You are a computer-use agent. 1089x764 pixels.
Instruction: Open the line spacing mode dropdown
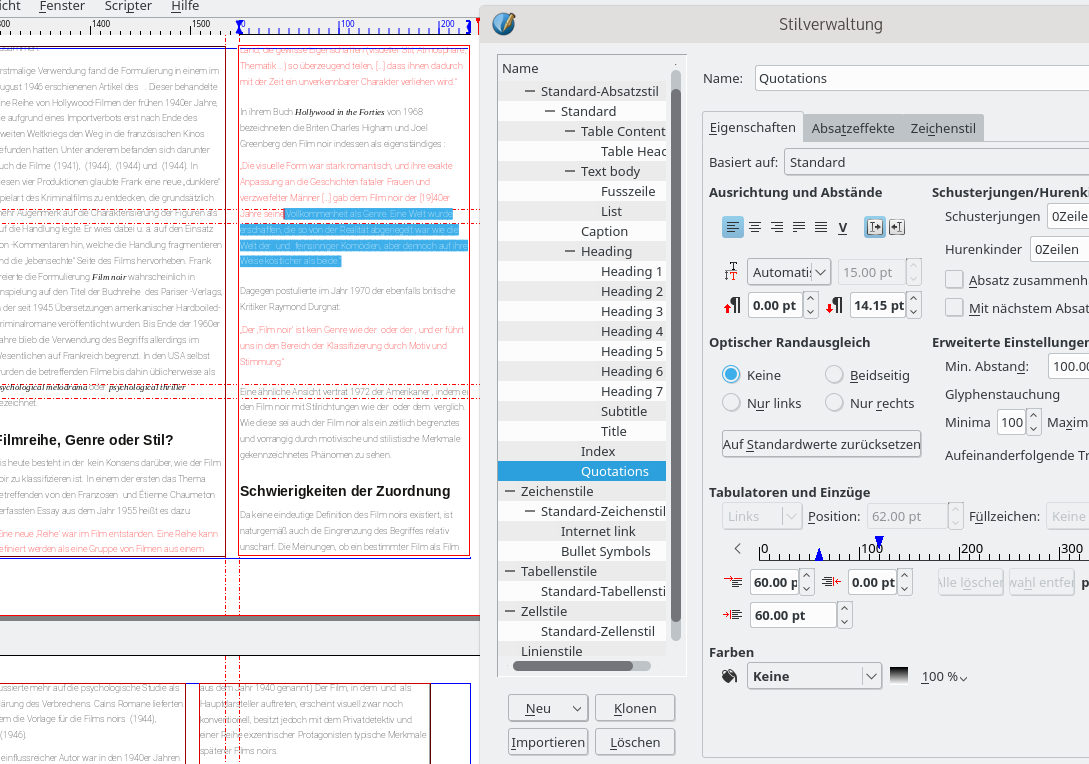(789, 271)
